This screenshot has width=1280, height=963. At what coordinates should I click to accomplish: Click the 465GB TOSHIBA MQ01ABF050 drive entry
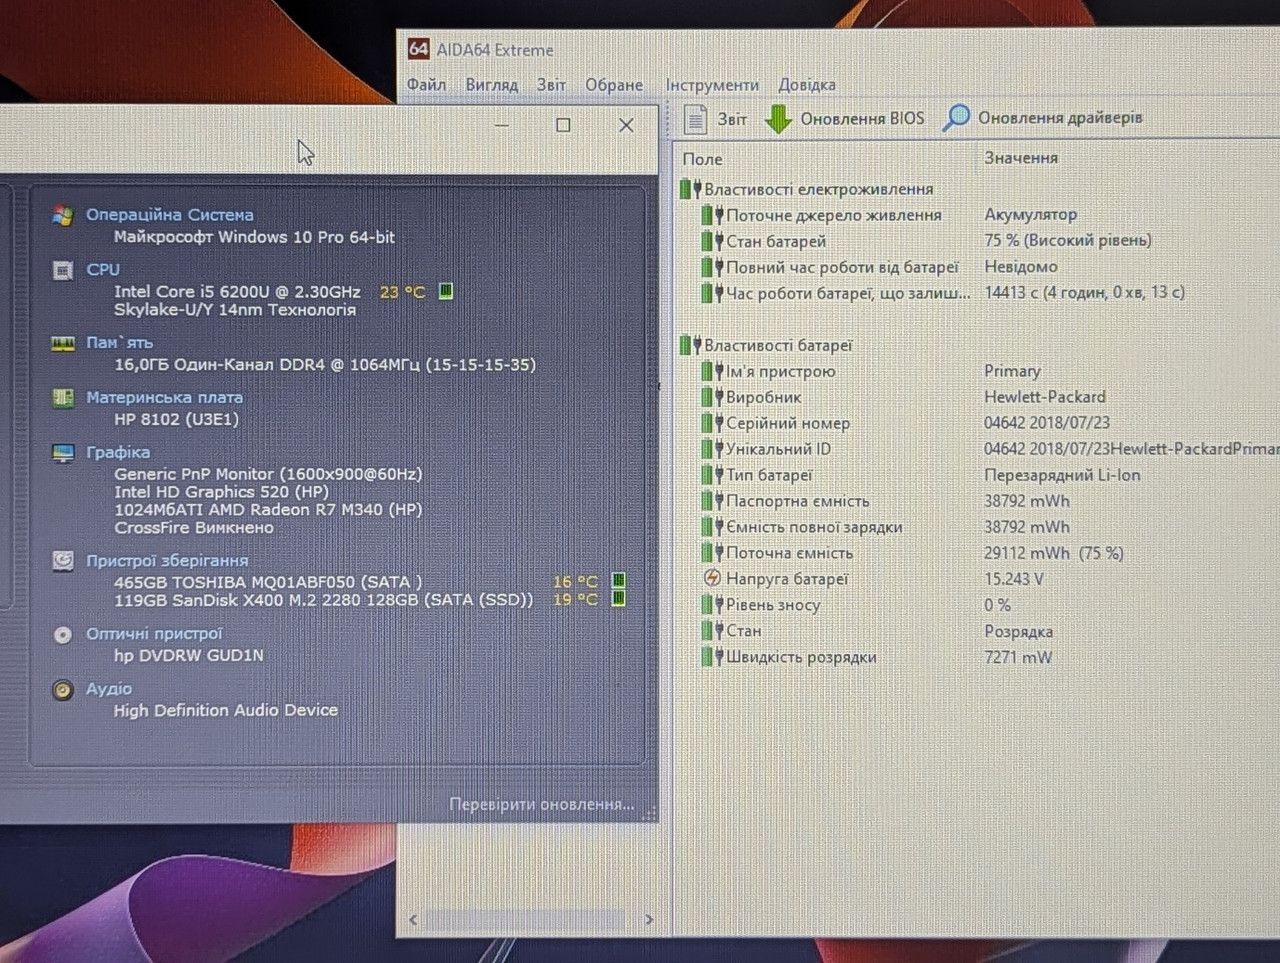[268, 582]
